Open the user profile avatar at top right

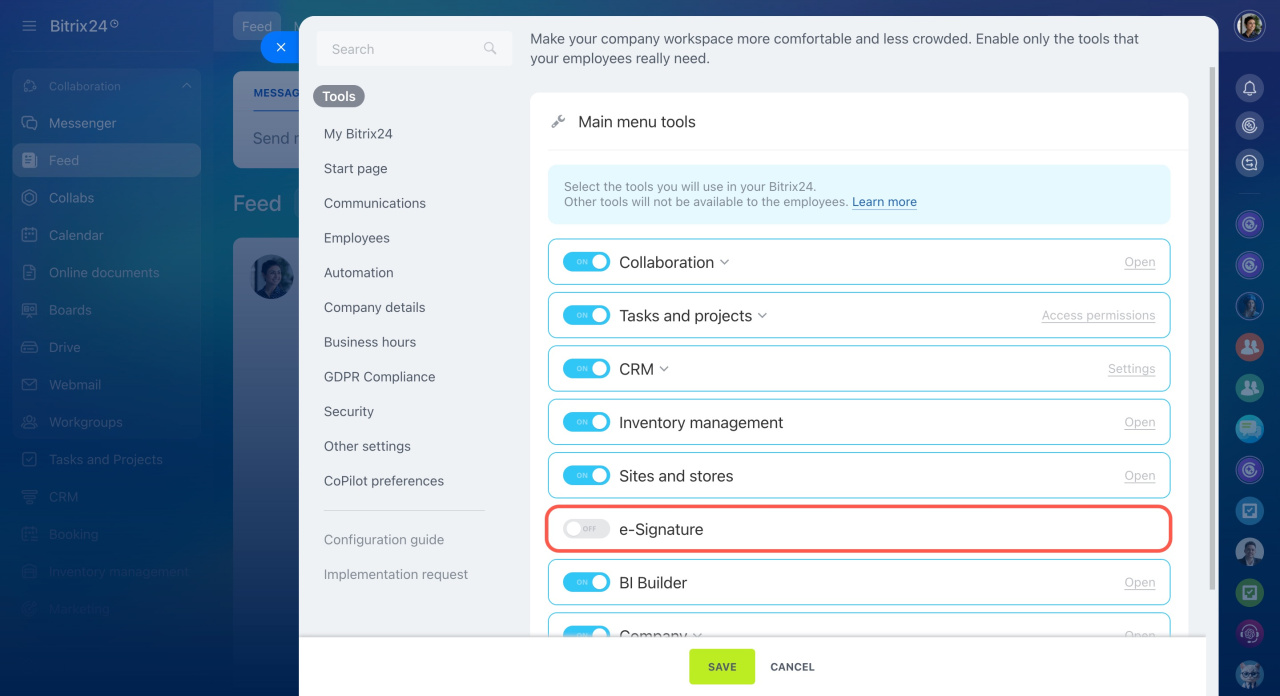(x=1249, y=26)
